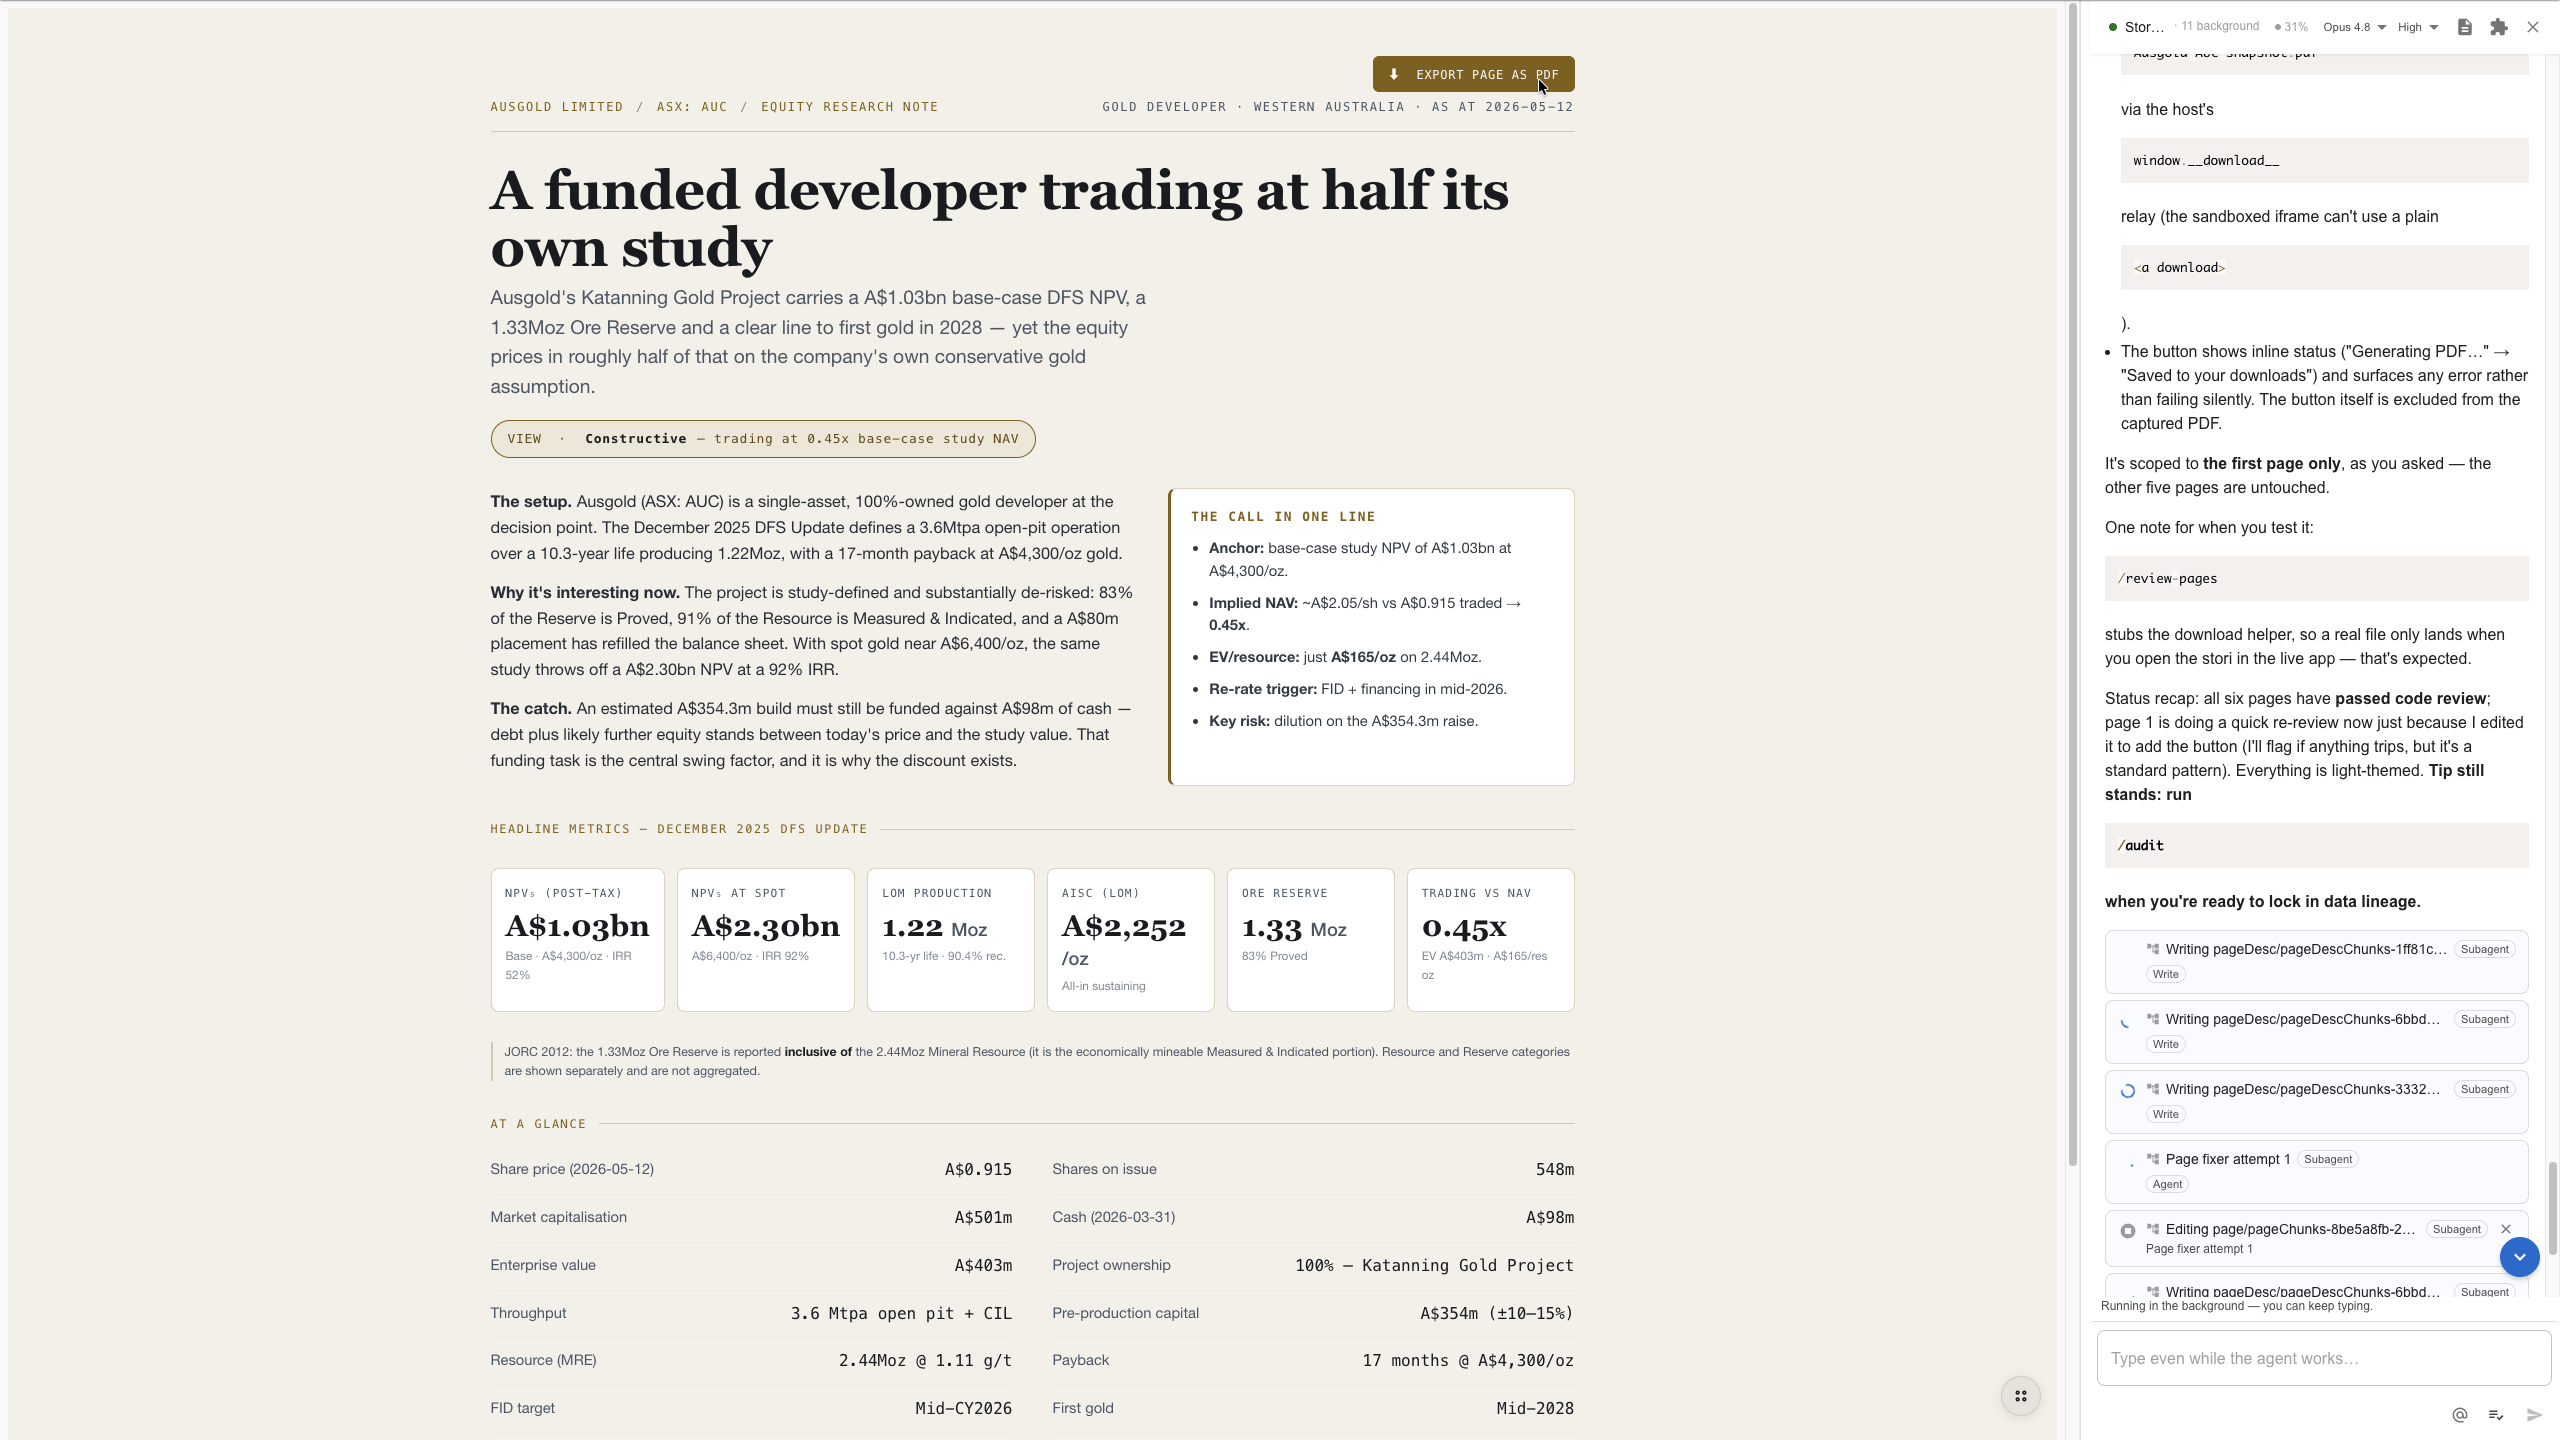This screenshot has height=1440, width=2560.
Task: Click the <a download> code snippet
Action: pos(2324,267)
